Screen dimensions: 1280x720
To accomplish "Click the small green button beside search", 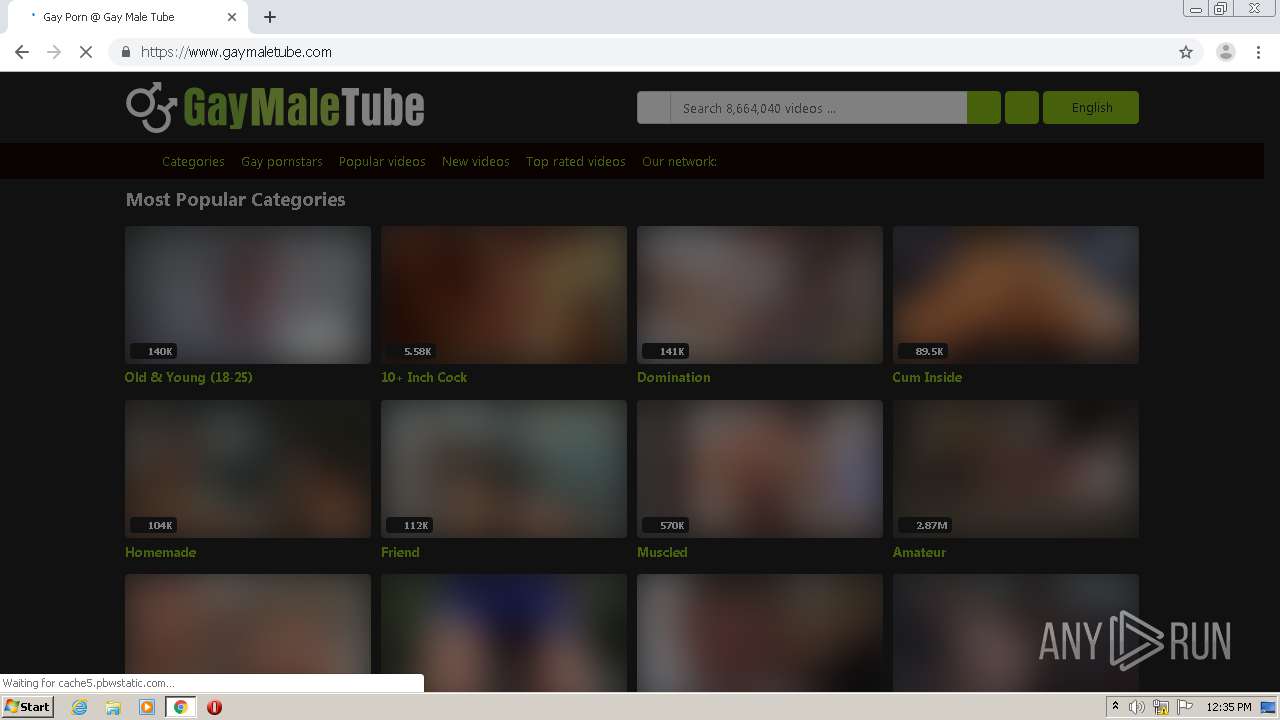I will pyautogui.click(x=1022, y=108).
